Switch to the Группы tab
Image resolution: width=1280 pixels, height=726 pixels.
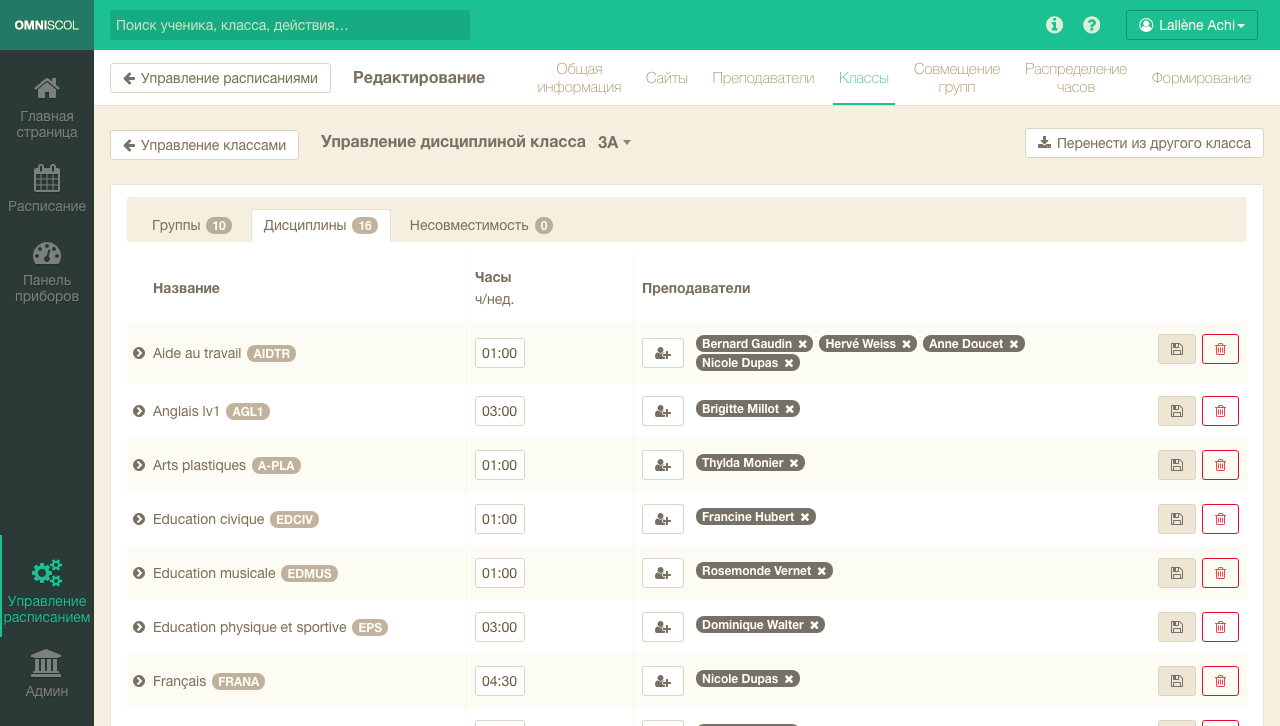coord(190,225)
